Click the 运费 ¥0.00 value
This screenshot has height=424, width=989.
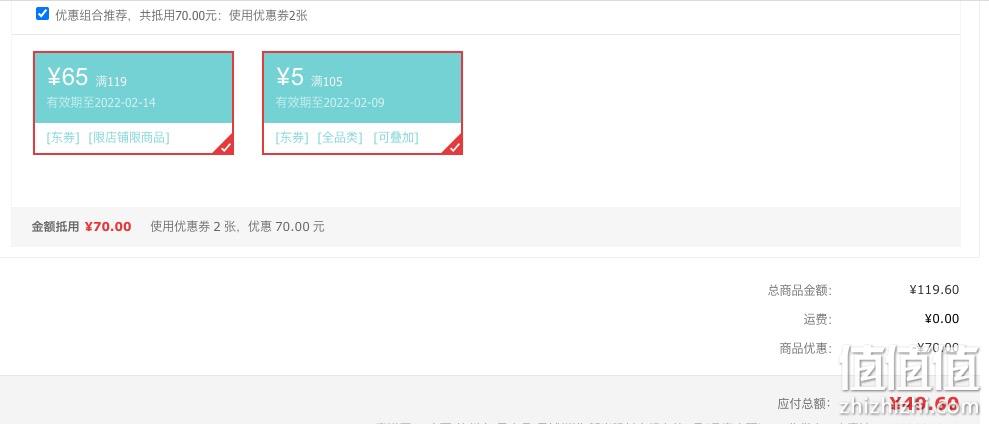pos(942,319)
